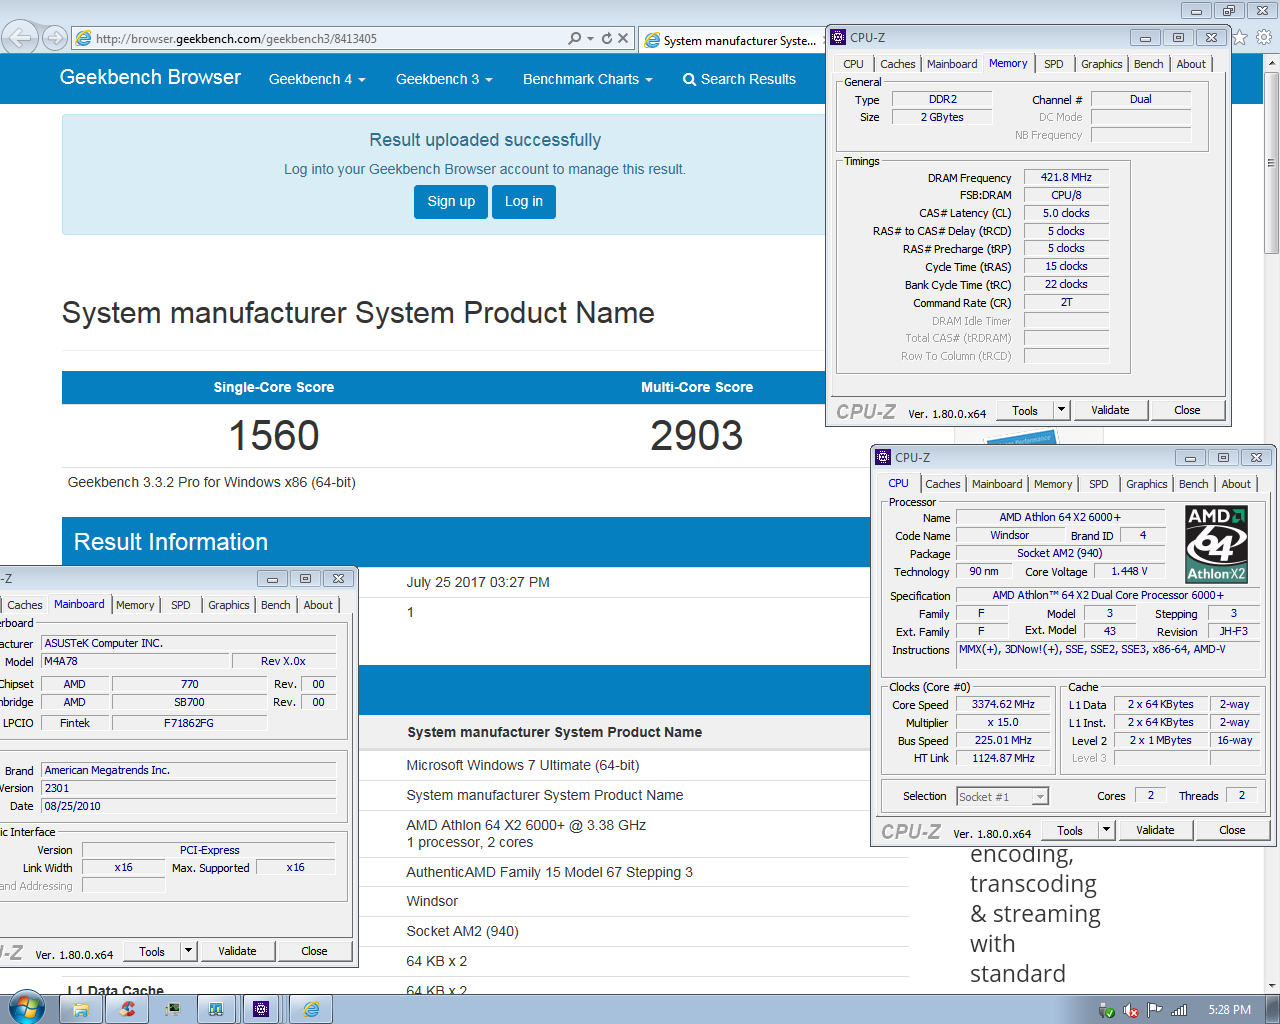
Task: Click the single-core score 1560
Action: pyautogui.click(x=274, y=435)
